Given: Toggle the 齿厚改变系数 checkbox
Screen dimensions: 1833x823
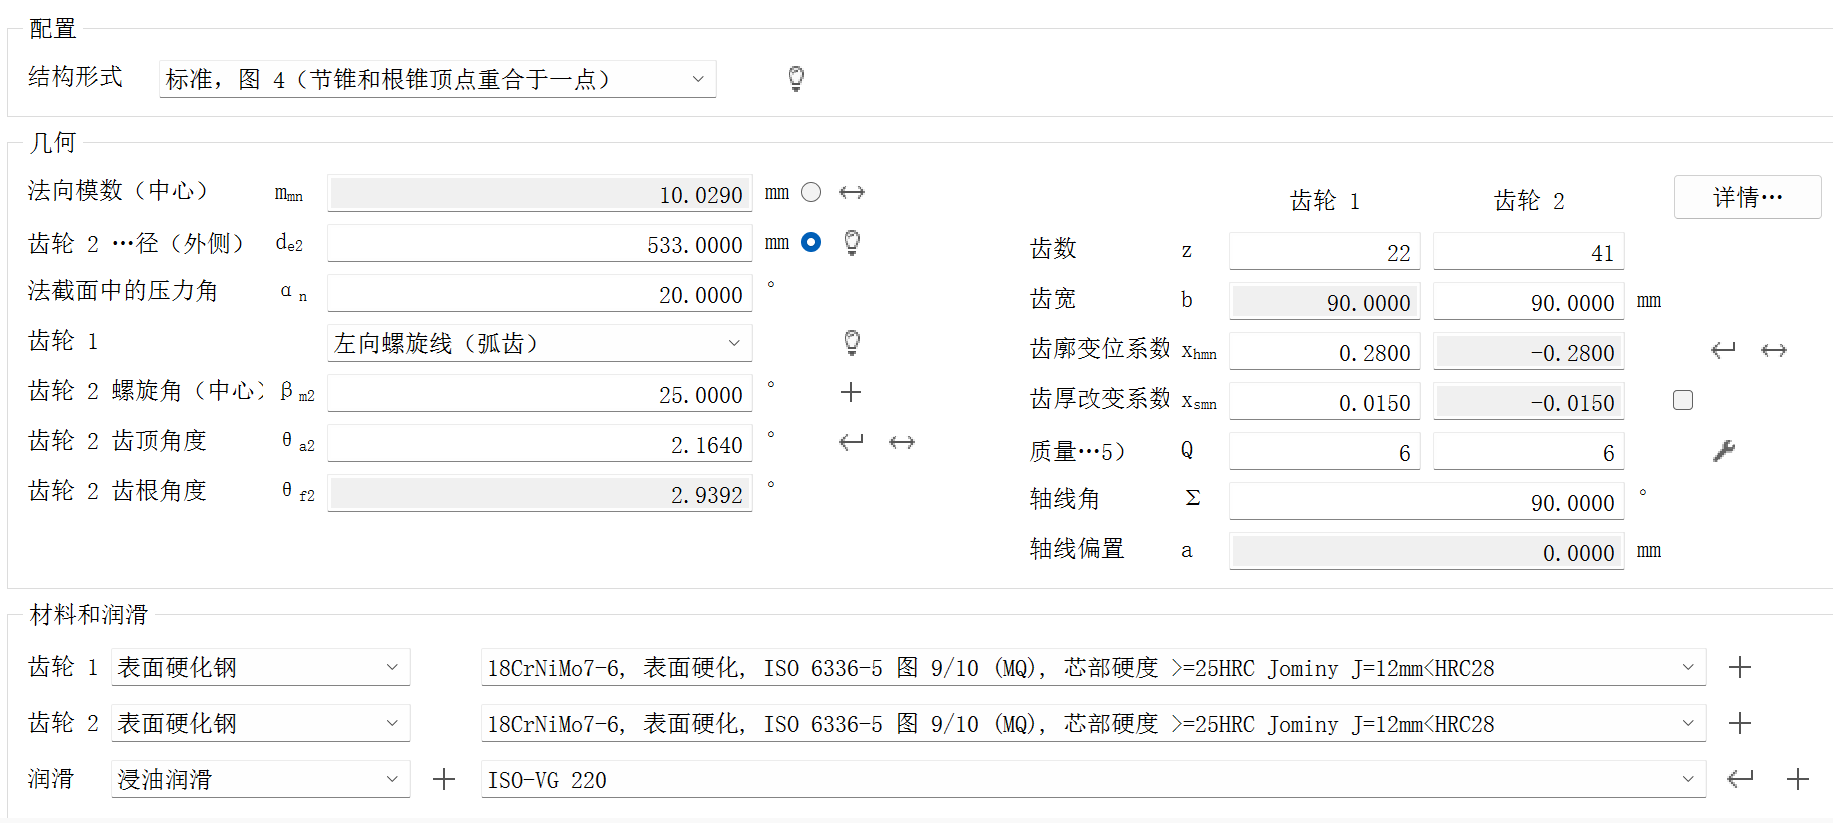Looking at the screenshot, I should pyautogui.click(x=1683, y=400).
